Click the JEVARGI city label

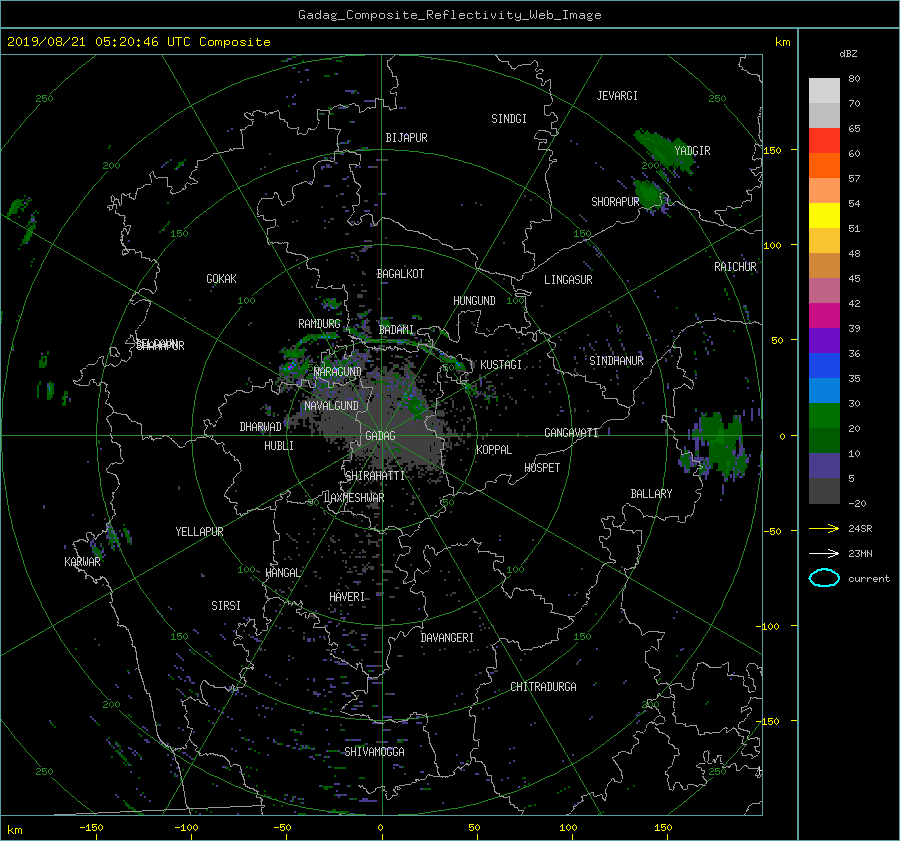point(617,96)
